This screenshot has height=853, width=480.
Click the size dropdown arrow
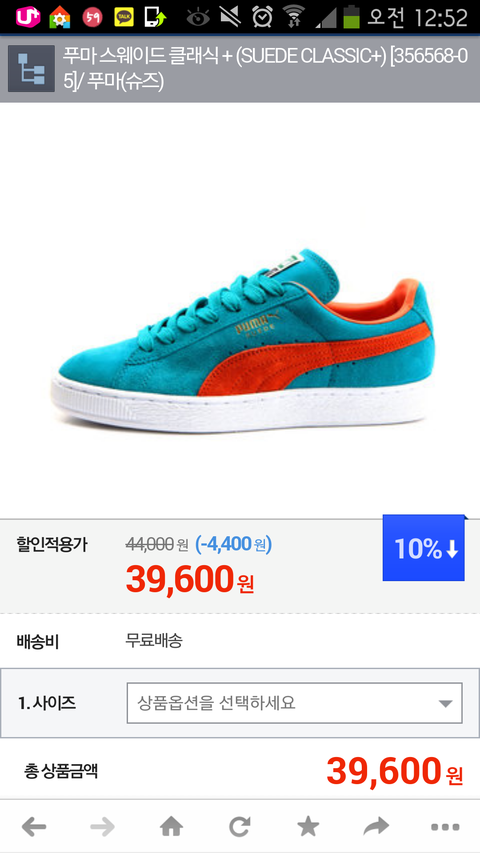click(x=445, y=703)
